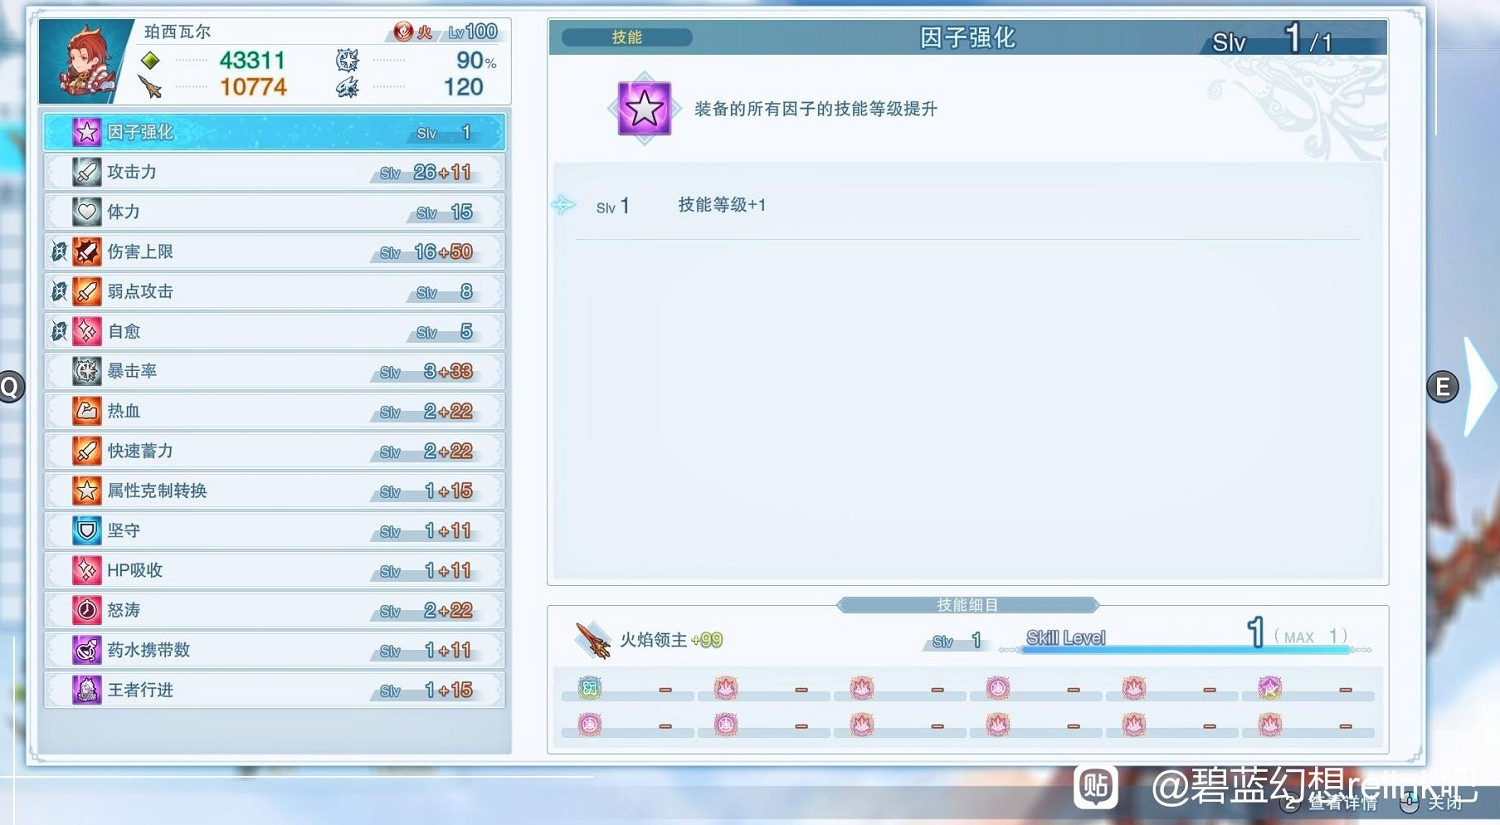Select the 热血 skill icon
The width and height of the screenshot is (1500, 825).
point(86,411)
